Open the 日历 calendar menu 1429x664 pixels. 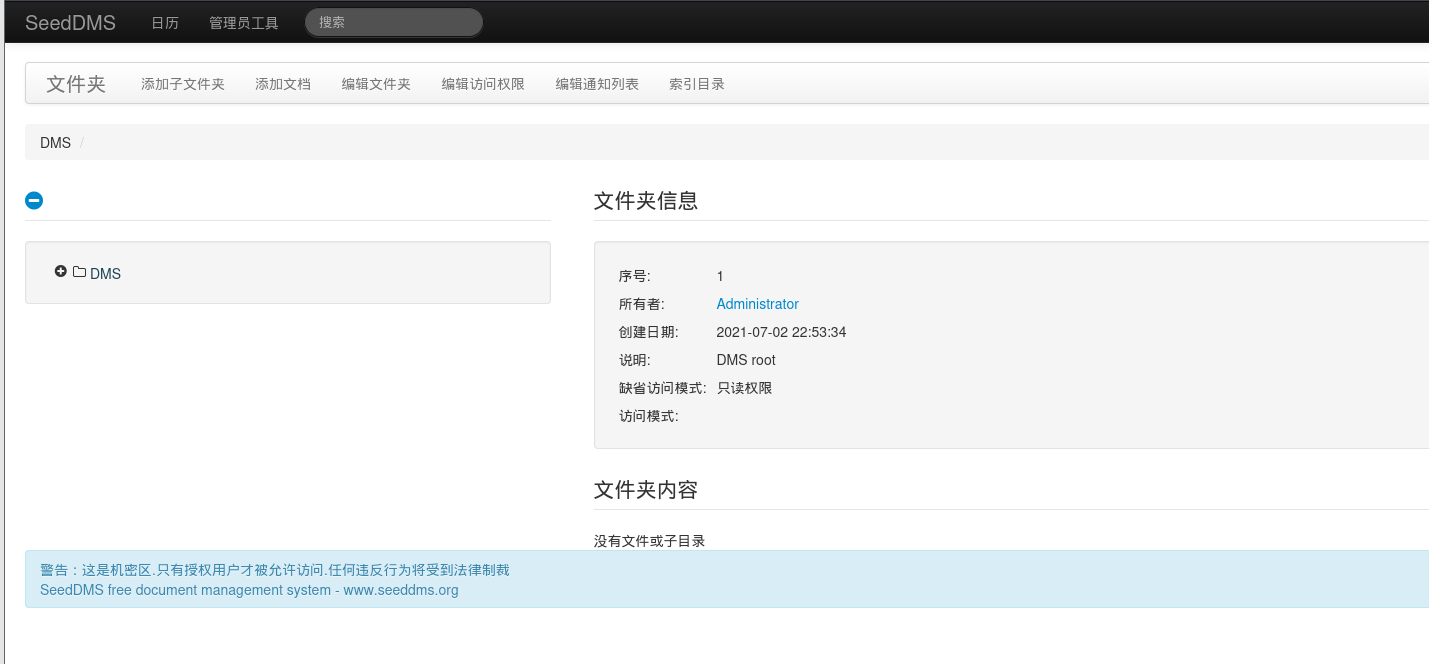165,23
